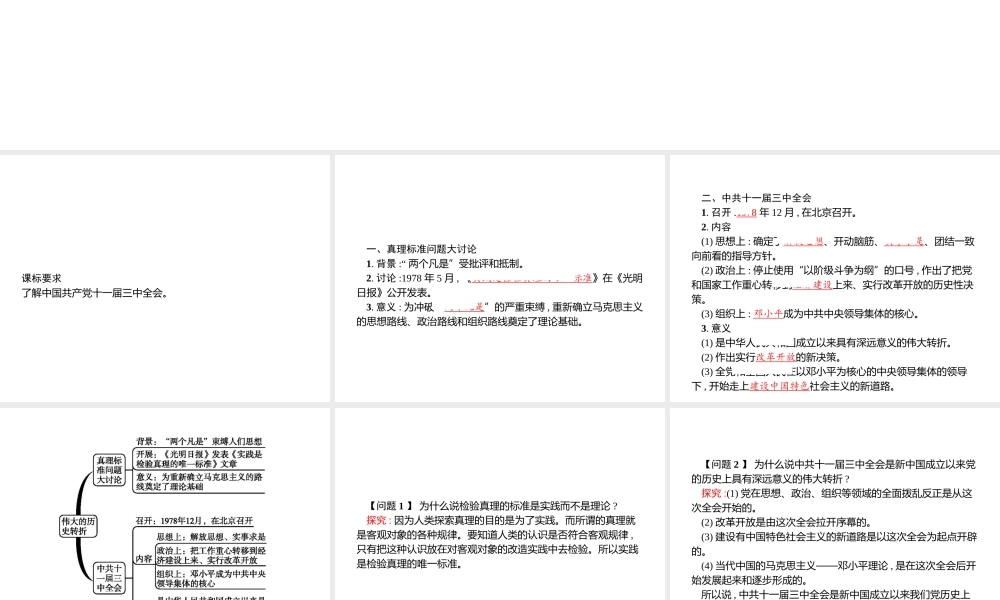Image resolution: width=1000 pixels, height=600 pixels.
Task: Open the slide thumbnail showing 课标要求
Action: [165, 278]
